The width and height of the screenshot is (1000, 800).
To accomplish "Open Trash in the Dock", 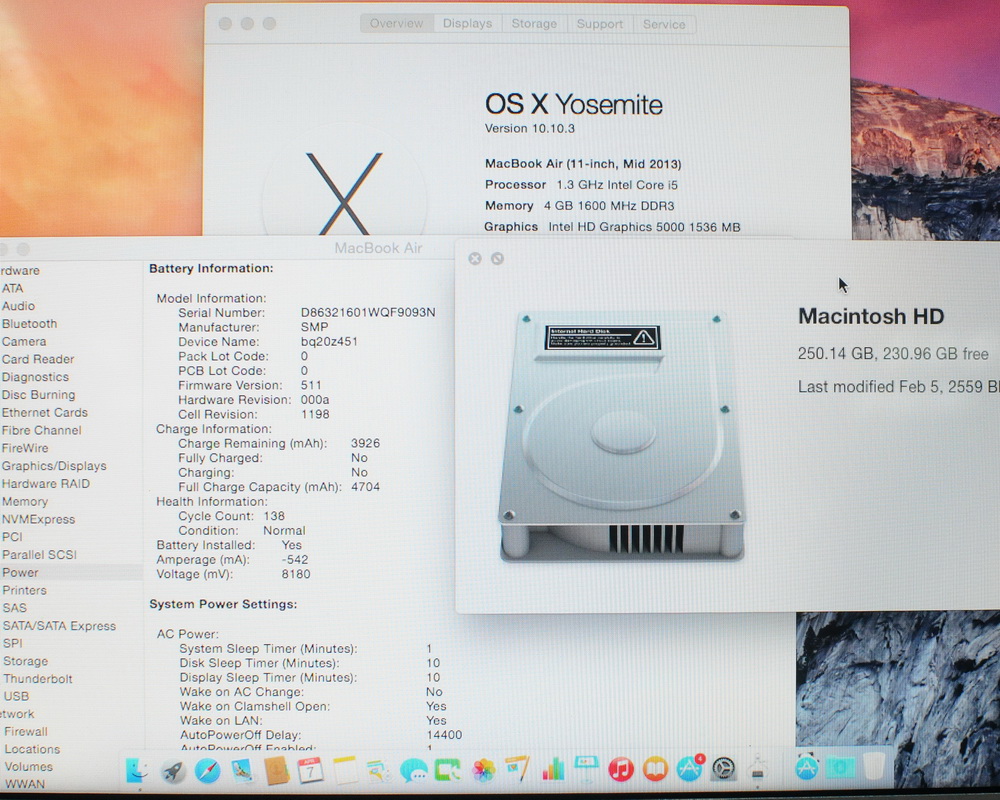I will [x=875, y=766].
